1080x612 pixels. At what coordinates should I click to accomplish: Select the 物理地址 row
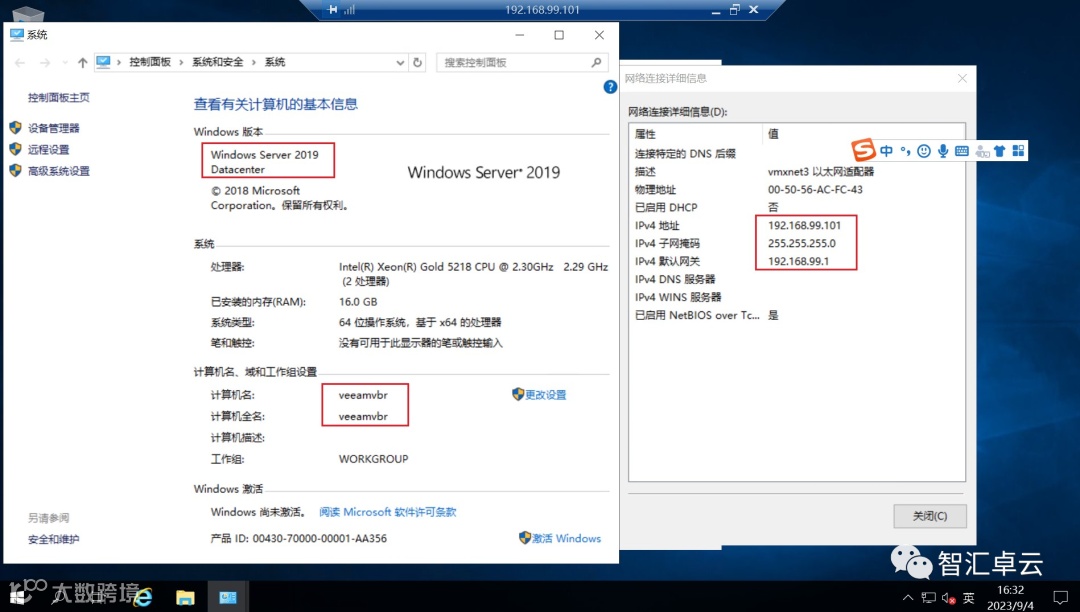pos(797,189)
